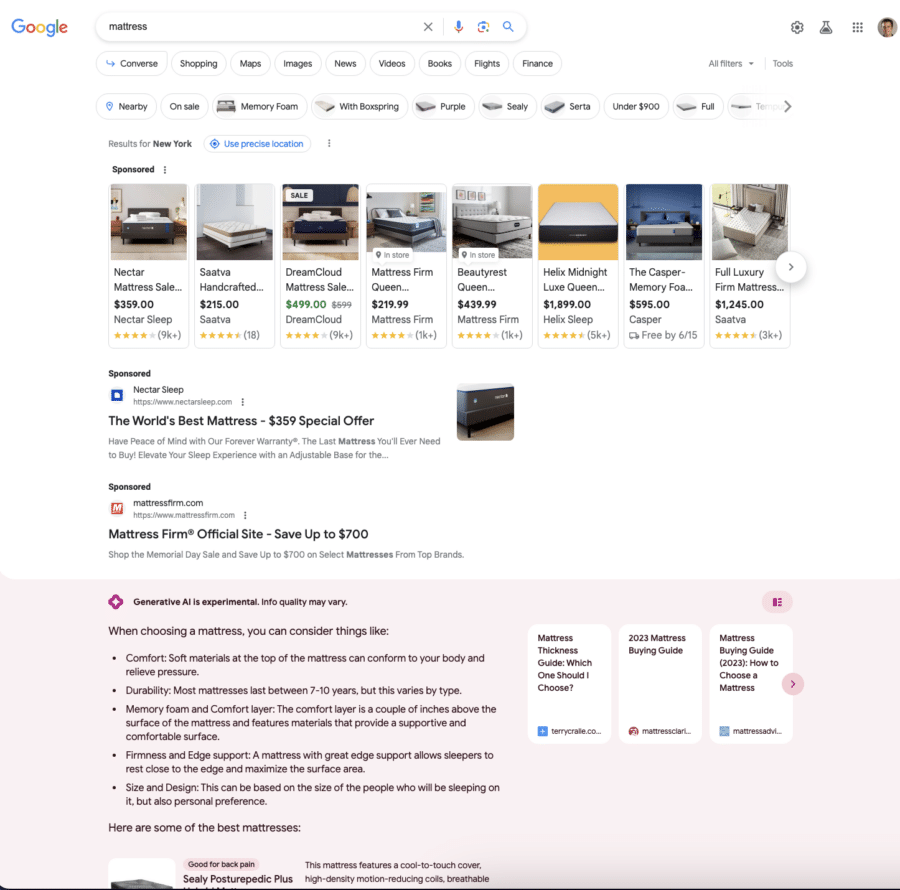Apply the With Boxspring filter chip
The width and height of the screenshot is (900, 890).
[x=359, y=107]
